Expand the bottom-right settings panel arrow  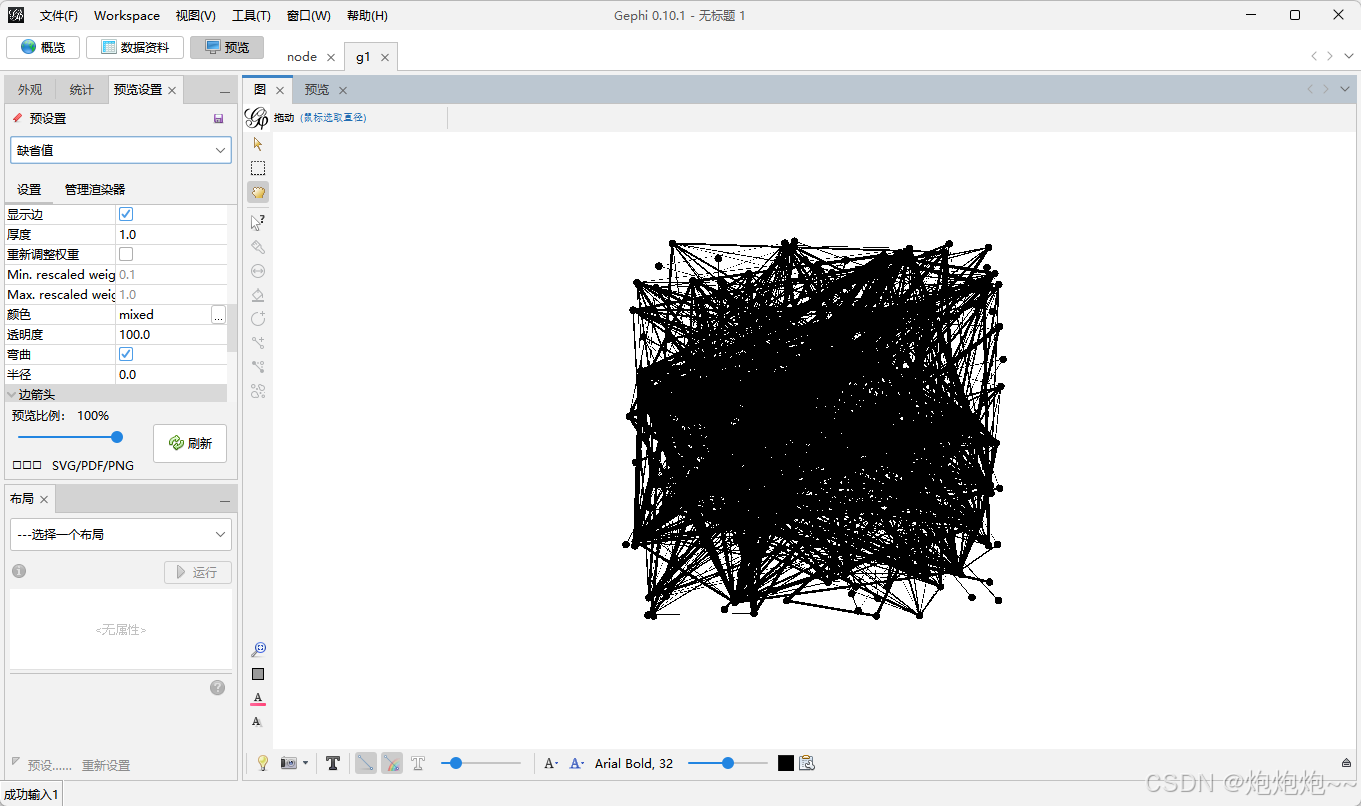(x=1347, y=763)
